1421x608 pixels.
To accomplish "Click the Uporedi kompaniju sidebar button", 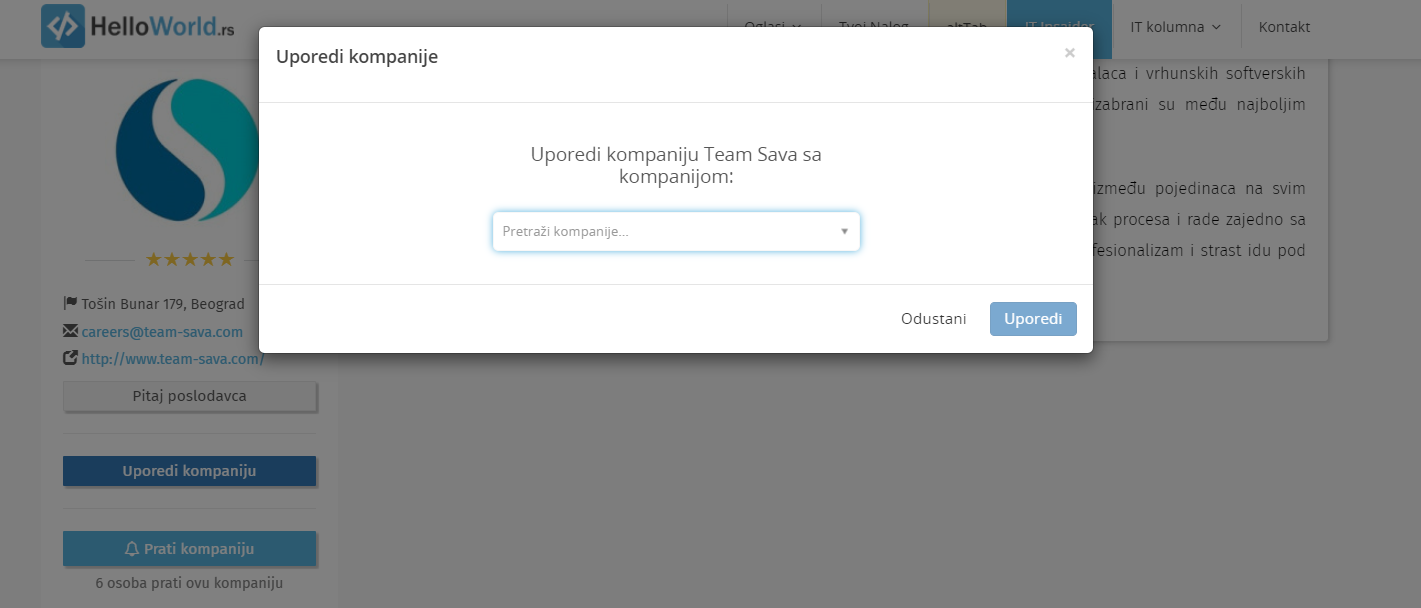I will pyautogui.click(x=190, y=471).
